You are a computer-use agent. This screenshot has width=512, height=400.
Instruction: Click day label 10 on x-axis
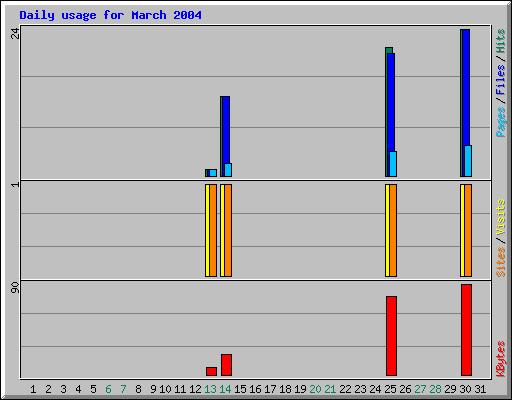[165, 389]
